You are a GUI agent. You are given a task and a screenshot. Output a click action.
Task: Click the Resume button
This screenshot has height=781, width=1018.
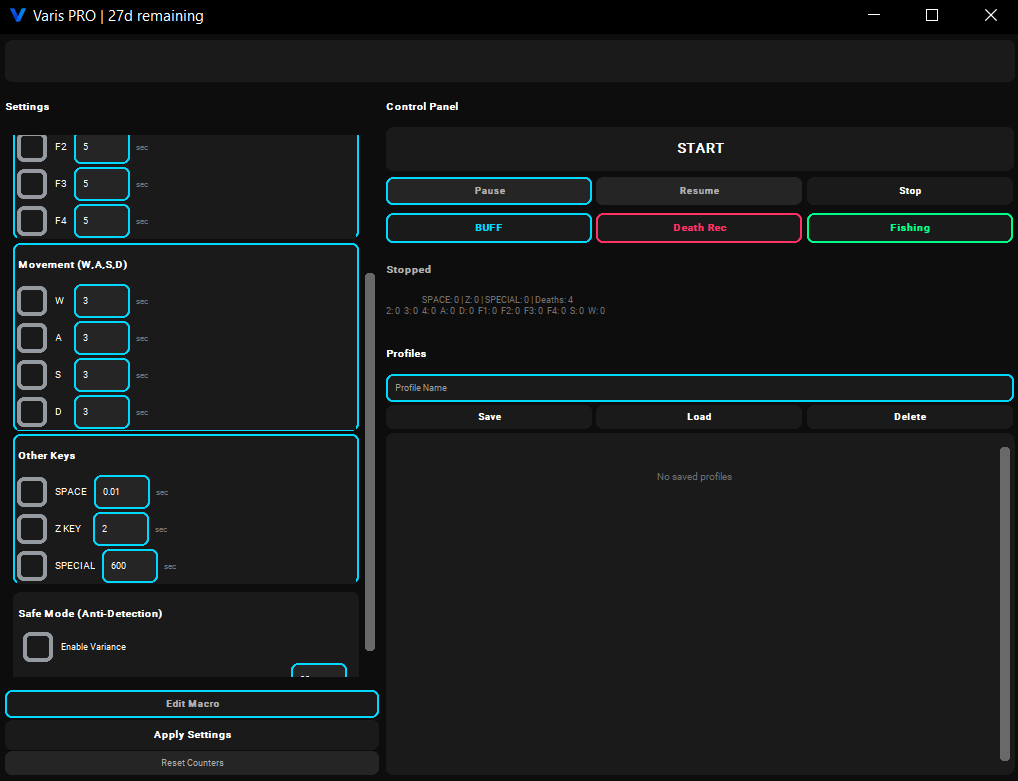click(699, 191)
